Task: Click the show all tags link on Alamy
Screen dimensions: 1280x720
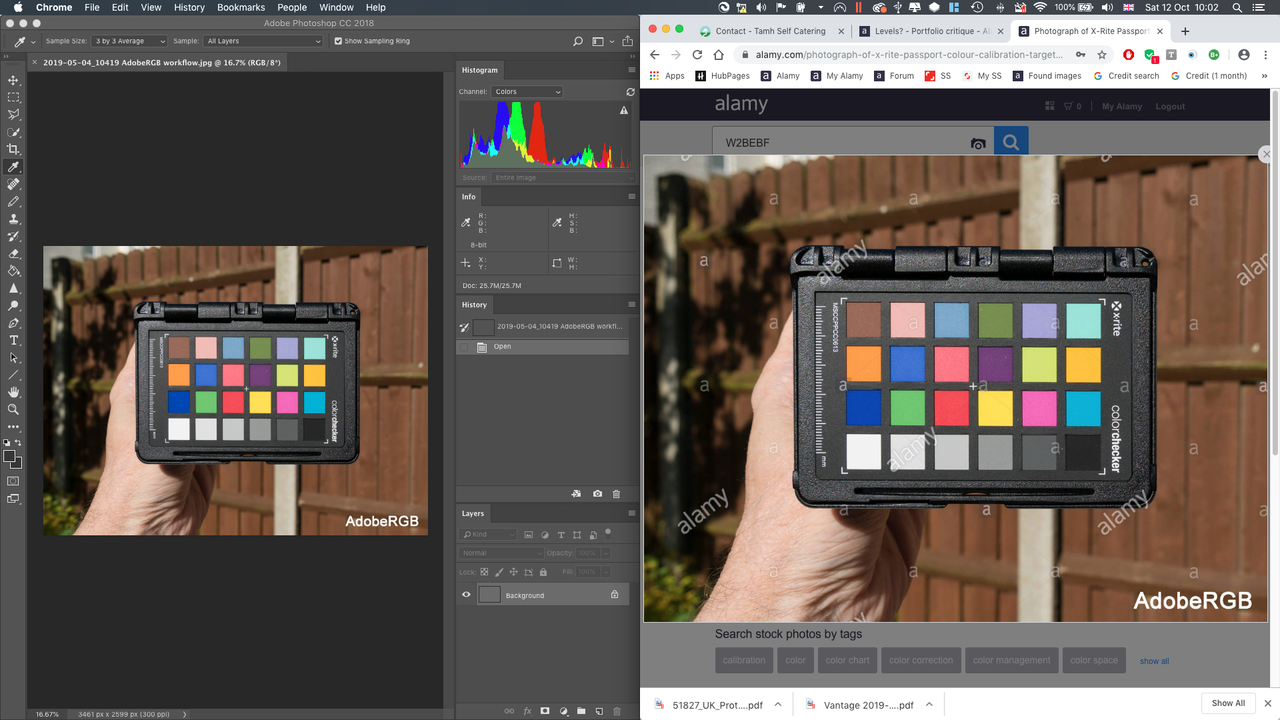Action: (1154, 660)
